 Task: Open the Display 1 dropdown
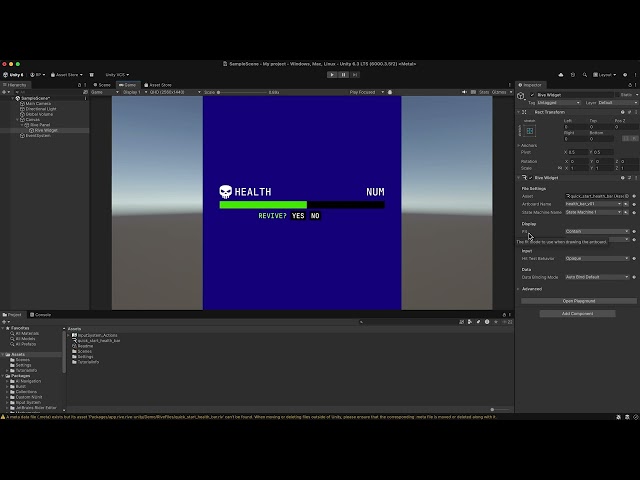pyautogui.click(x=135, y=92)
